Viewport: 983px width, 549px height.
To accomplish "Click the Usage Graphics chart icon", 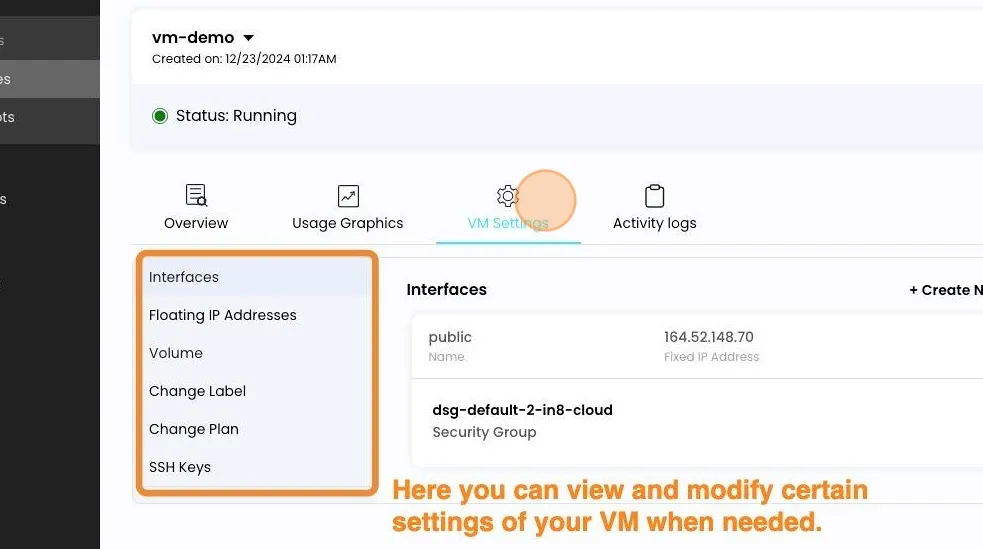I will click(348, 196).
